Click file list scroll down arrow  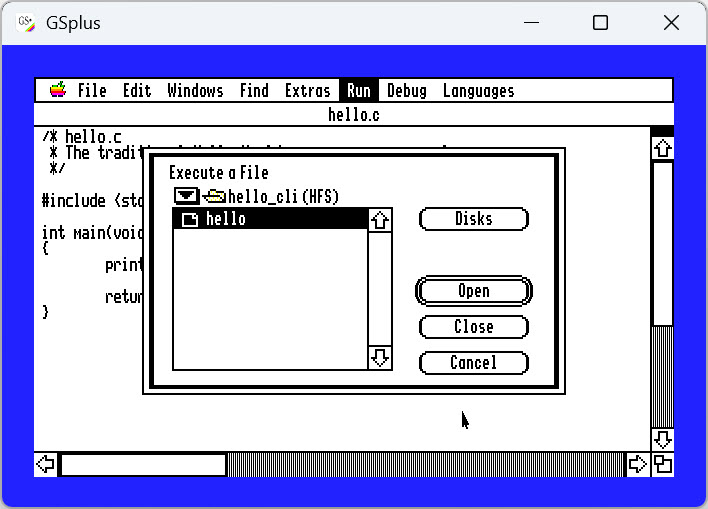pos(380,358)
